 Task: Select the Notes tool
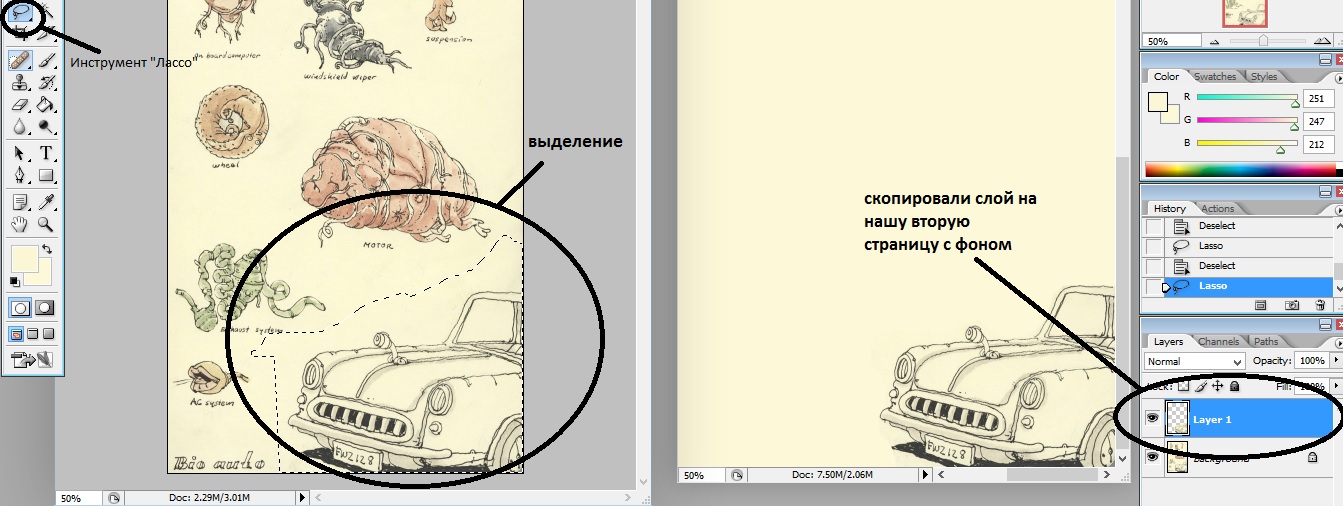(19, 201)
